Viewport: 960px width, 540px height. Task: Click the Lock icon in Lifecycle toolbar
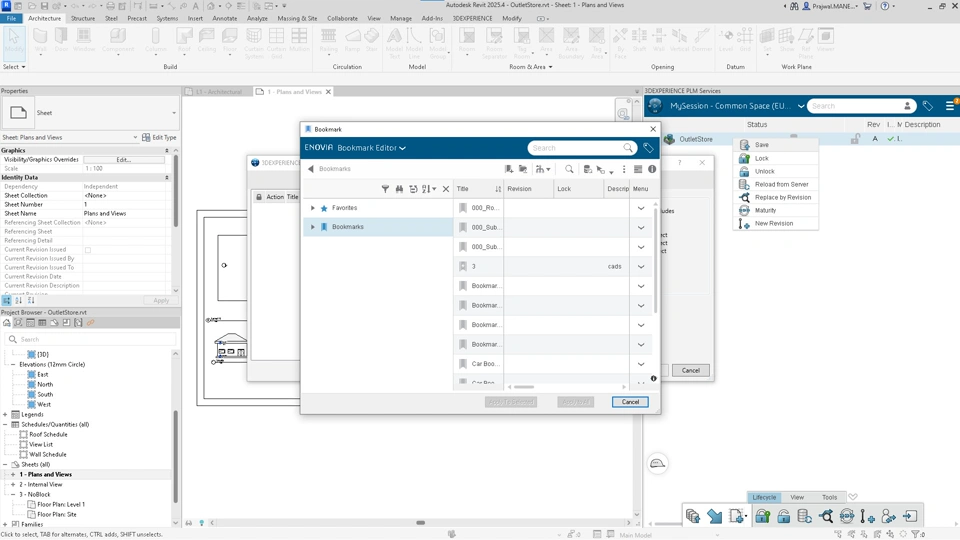tap(762, 517)
